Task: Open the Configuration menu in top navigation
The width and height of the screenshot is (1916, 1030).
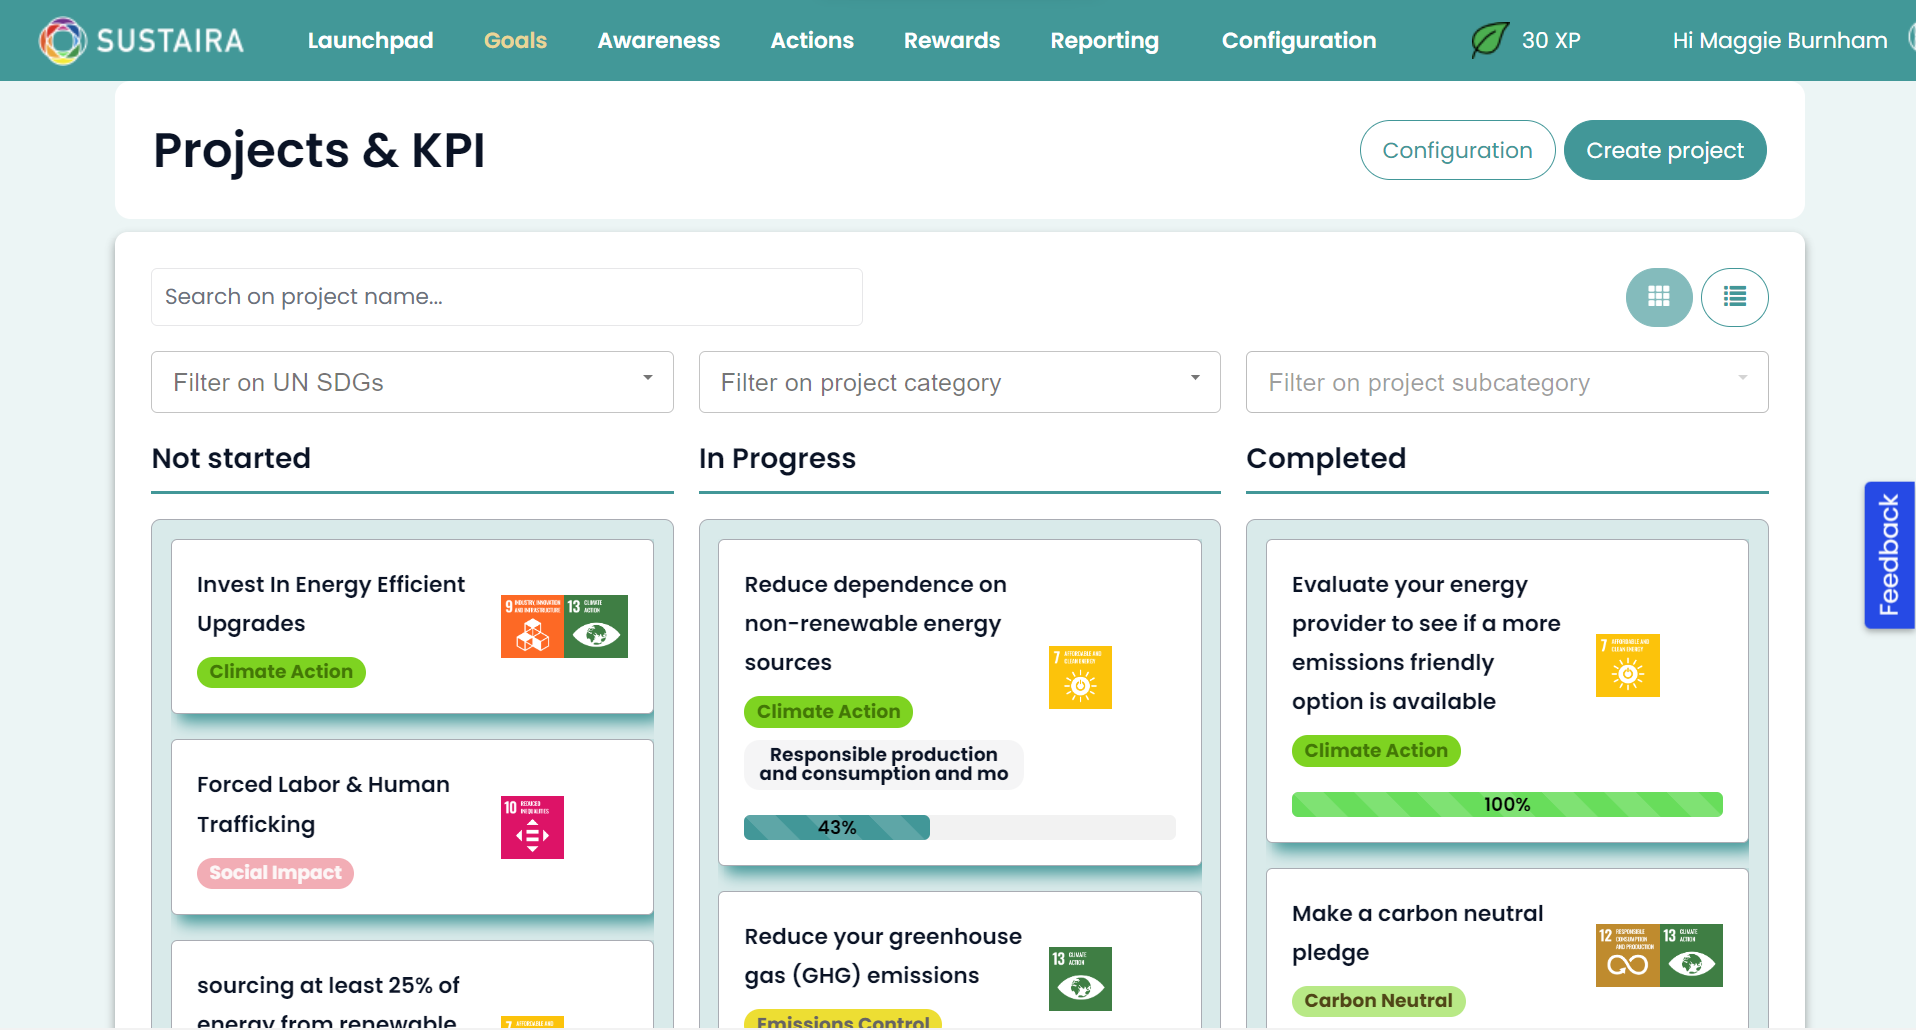Action: [x=1299, y=41]
